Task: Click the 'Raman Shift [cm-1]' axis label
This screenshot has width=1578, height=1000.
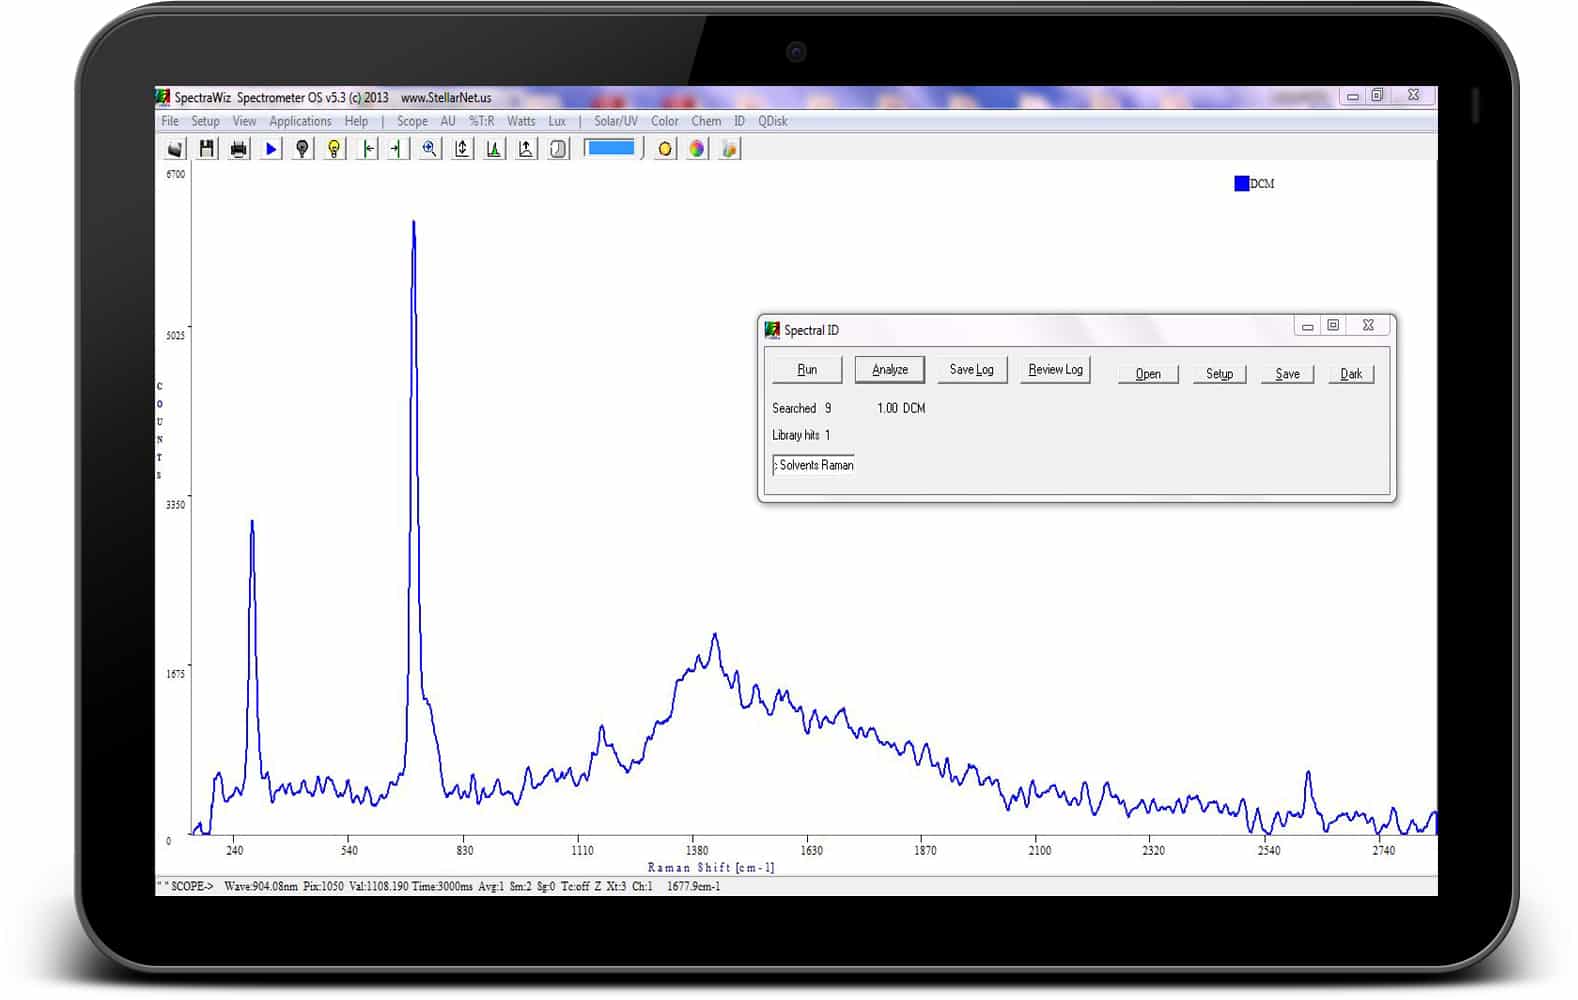Action: [x=711, y=868]
